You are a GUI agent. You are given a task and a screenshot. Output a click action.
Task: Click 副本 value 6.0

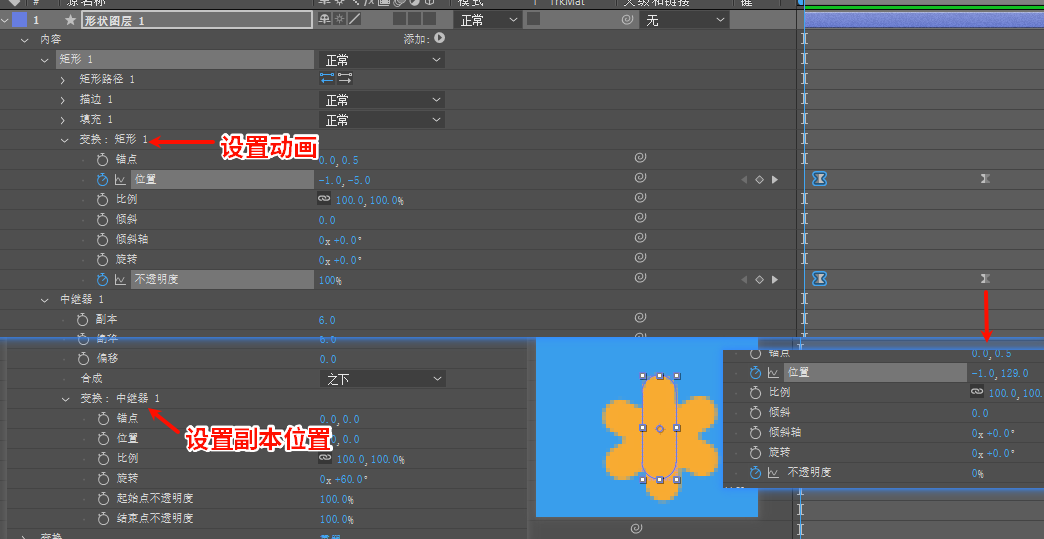click(x=327, y=319)
